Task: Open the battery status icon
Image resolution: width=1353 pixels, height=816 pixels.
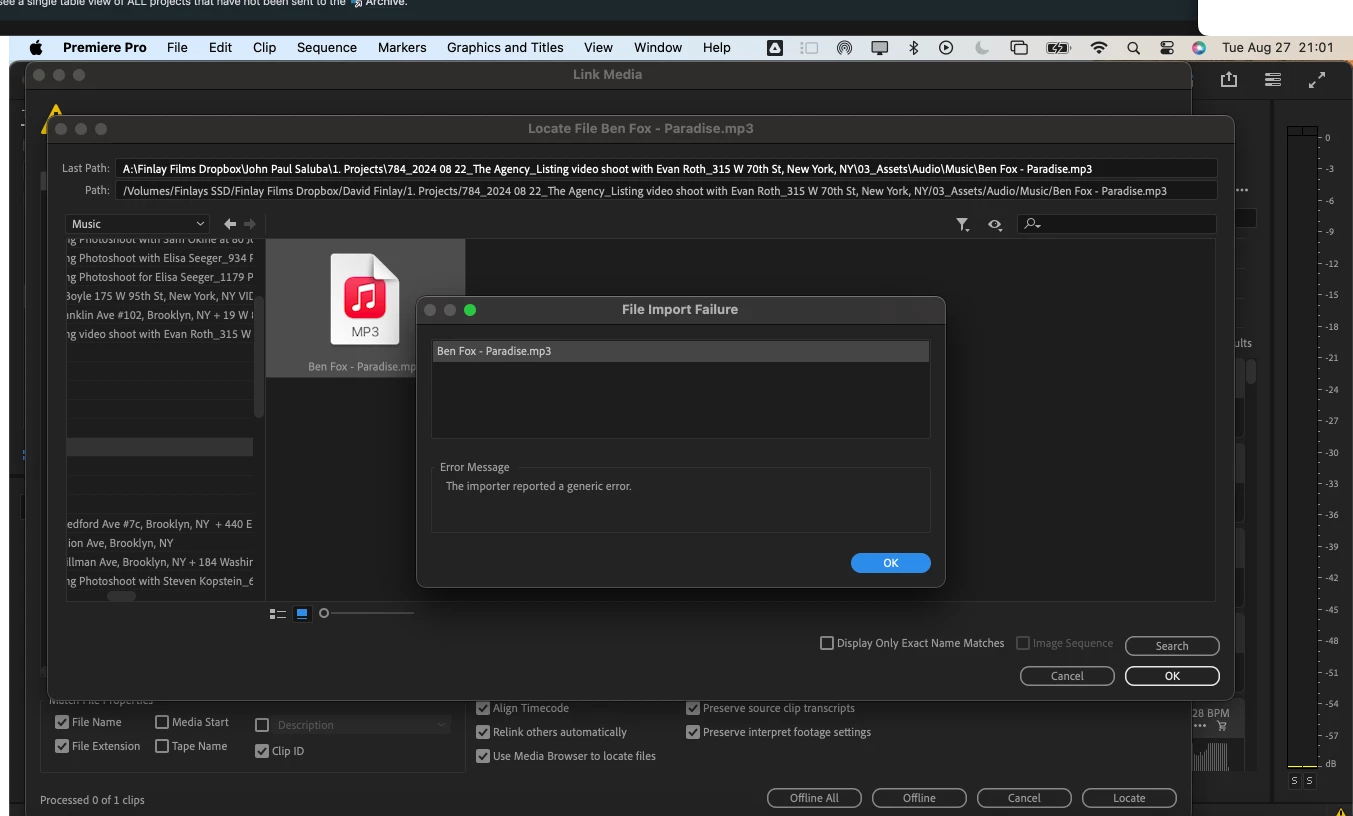Action: click(1058, 47)
